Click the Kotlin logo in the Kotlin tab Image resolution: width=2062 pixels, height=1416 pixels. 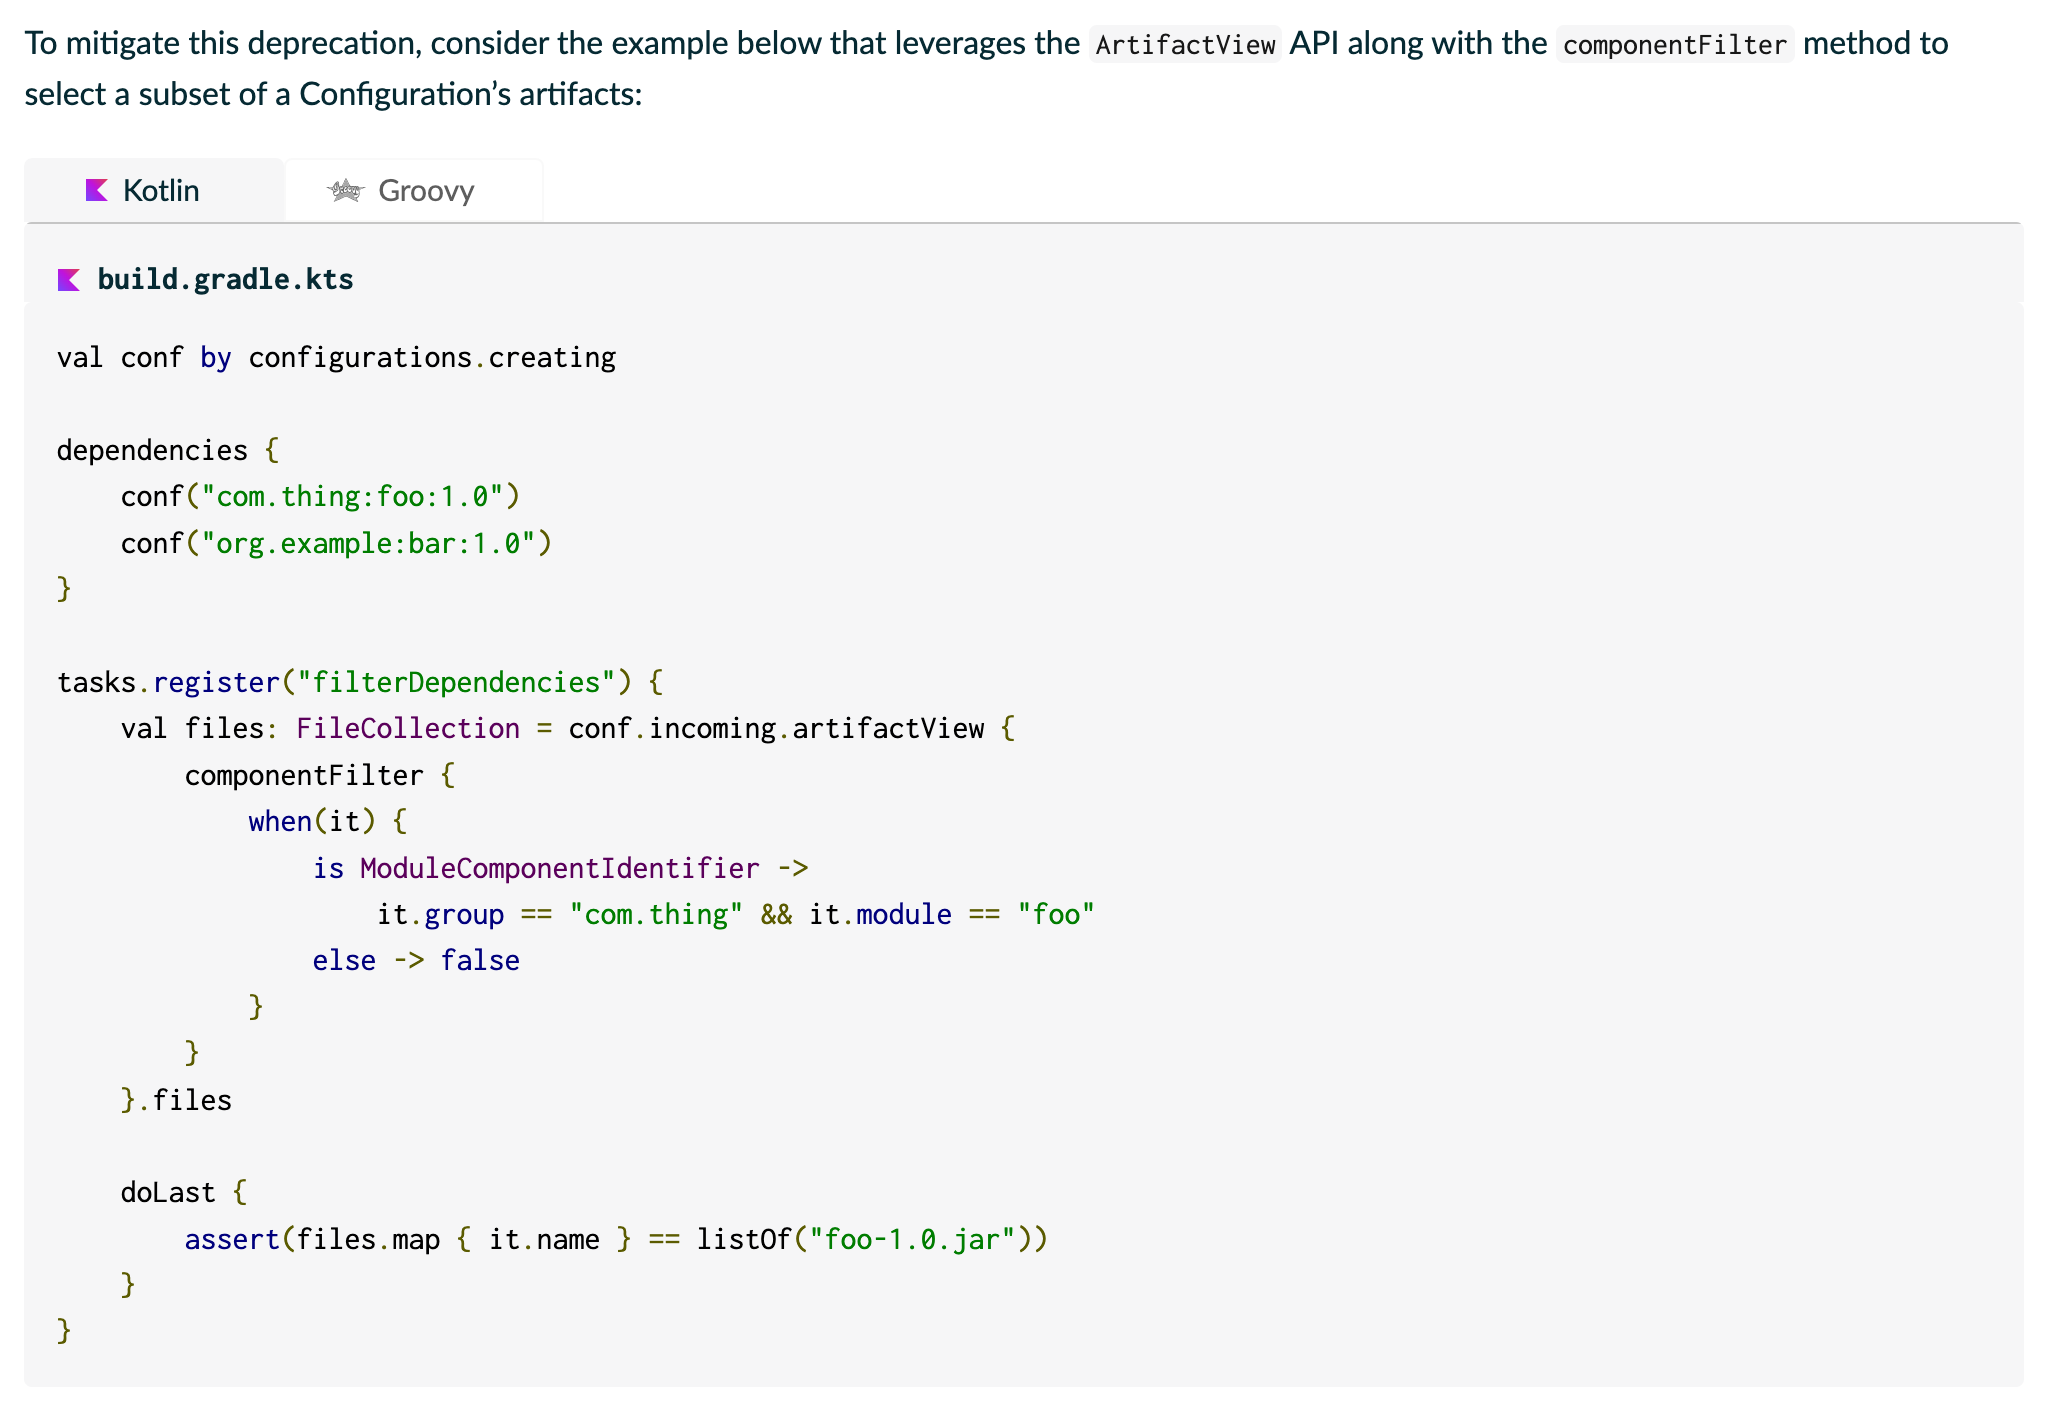96,190
